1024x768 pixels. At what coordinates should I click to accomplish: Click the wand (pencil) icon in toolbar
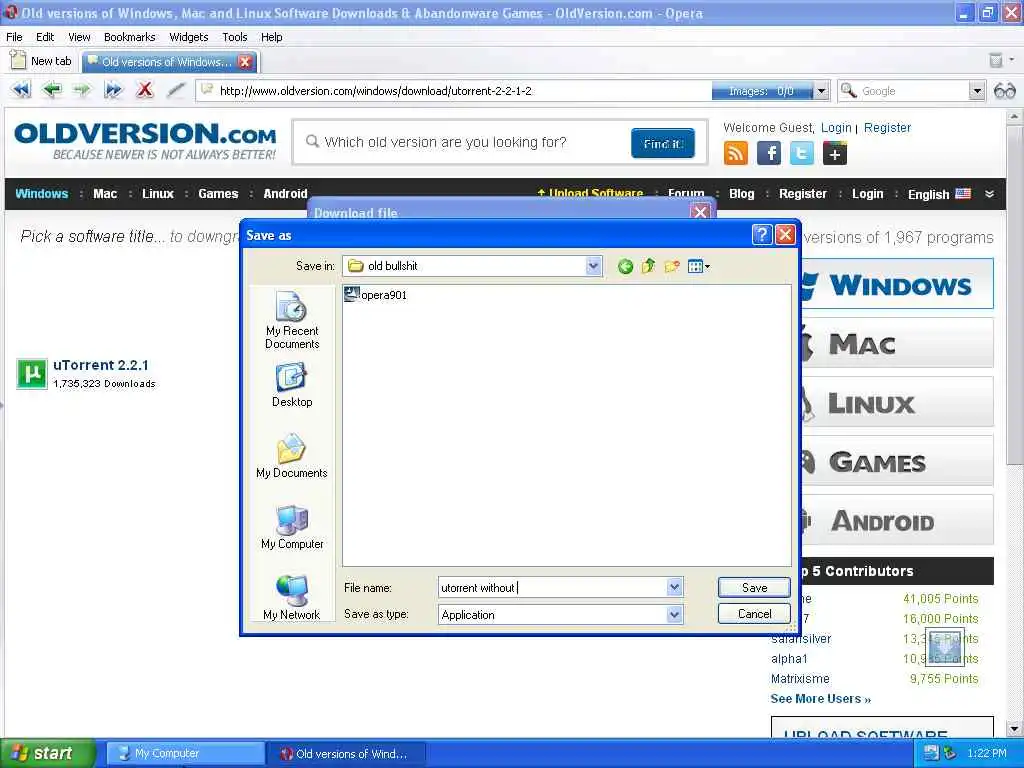point(175,89)
